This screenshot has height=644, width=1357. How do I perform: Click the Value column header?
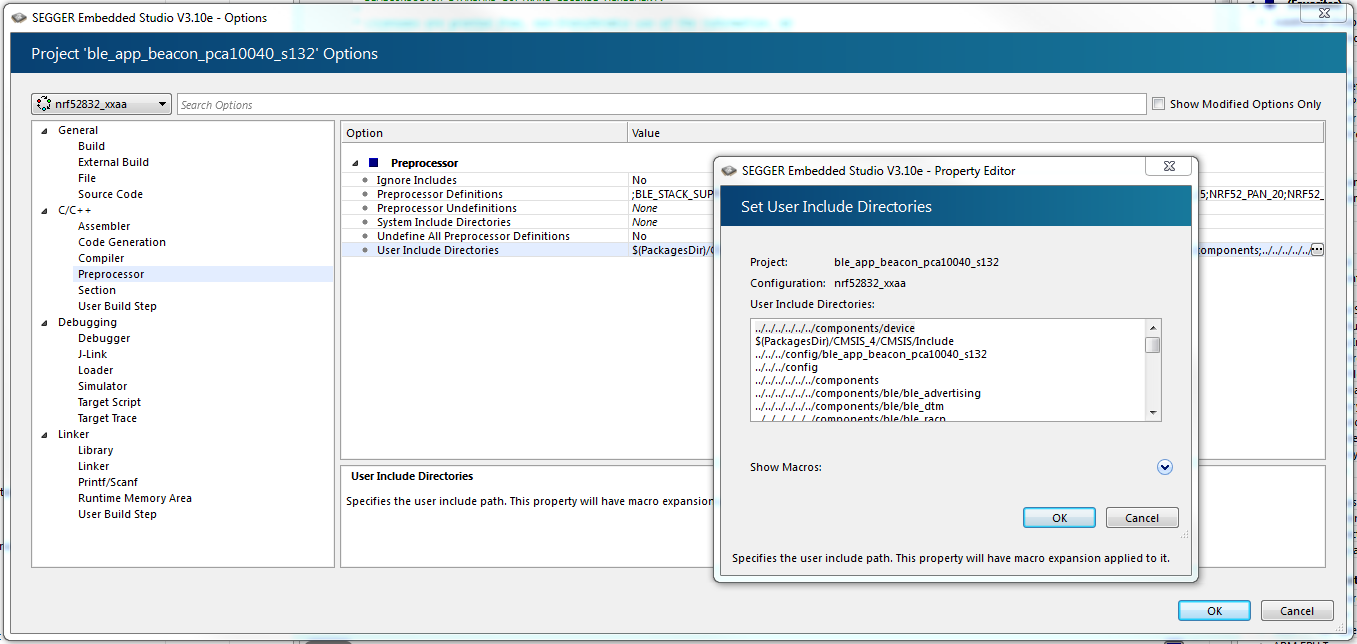tap(976, 132)
